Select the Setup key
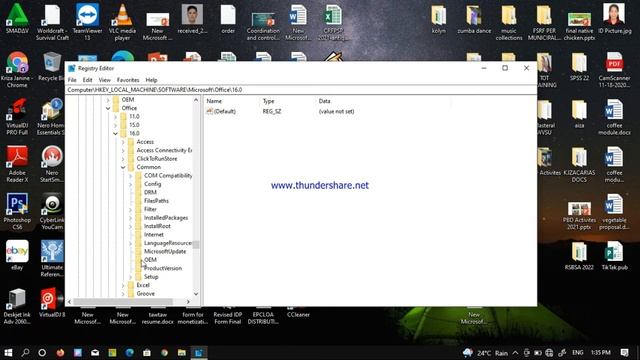Viewport: 640px width, 360px height. tap(151, 277)
